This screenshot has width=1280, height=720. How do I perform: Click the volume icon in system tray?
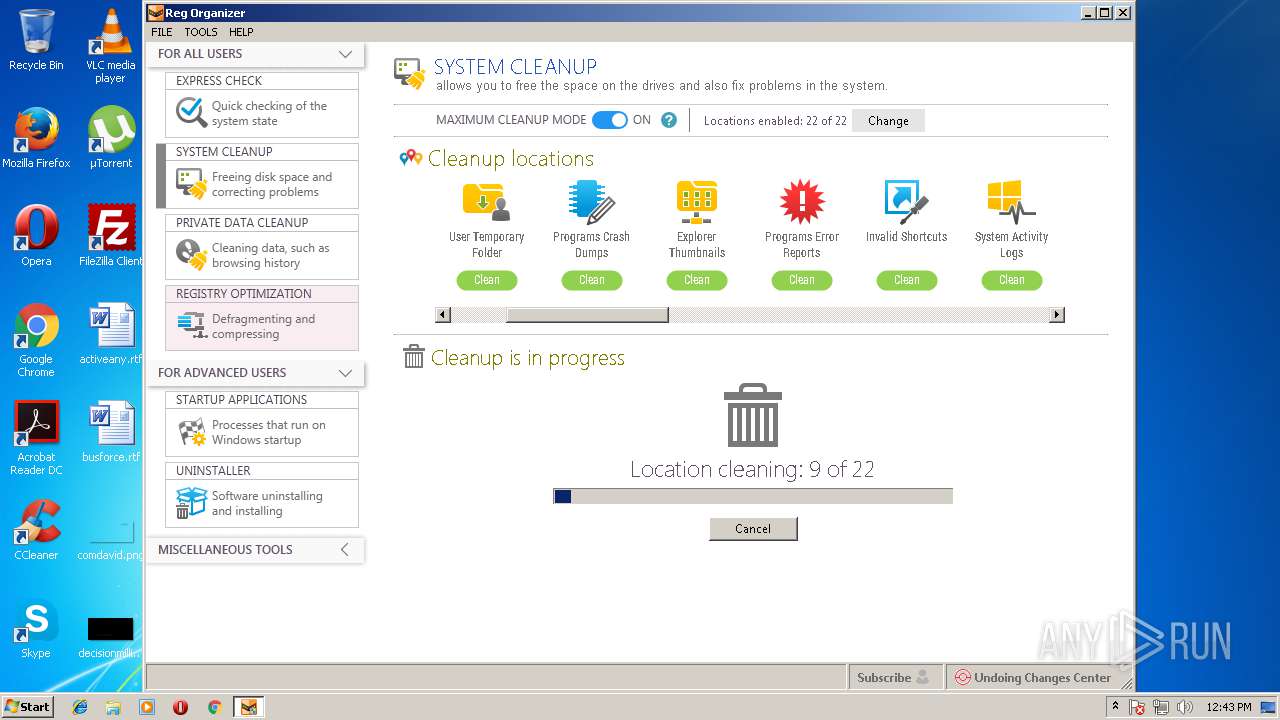tap(1185, 707)
